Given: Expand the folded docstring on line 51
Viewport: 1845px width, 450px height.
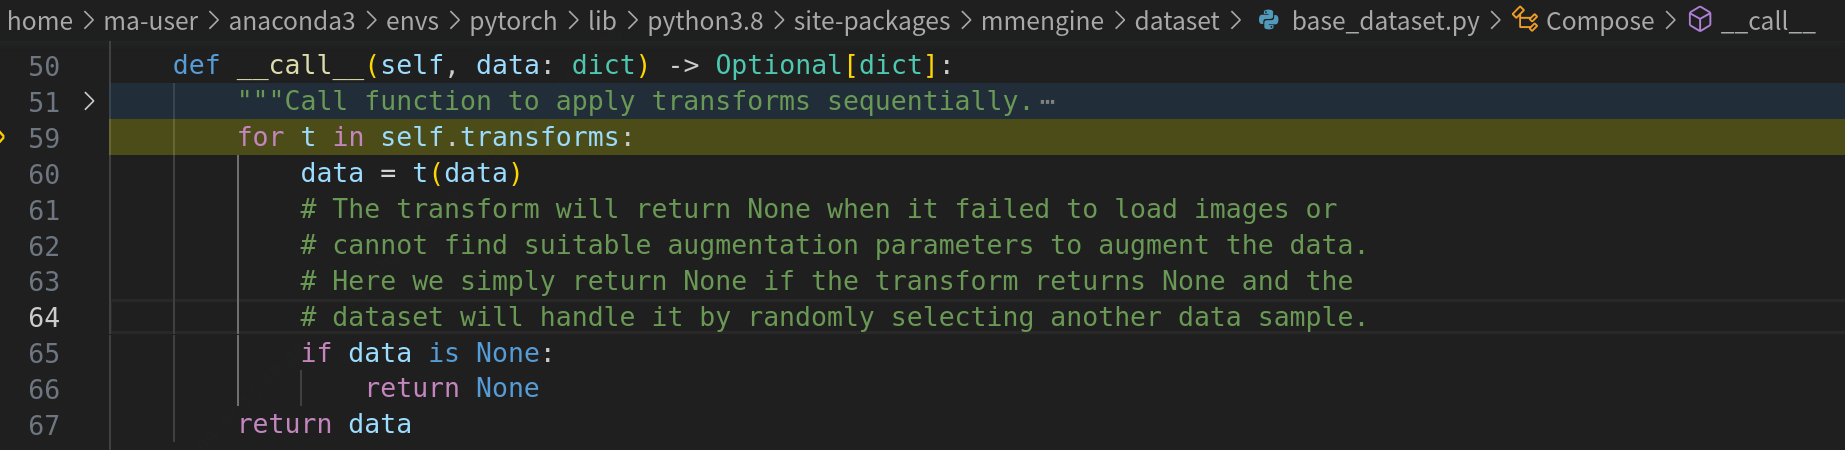Looking at the screenshot, I should tap(89, 101).
